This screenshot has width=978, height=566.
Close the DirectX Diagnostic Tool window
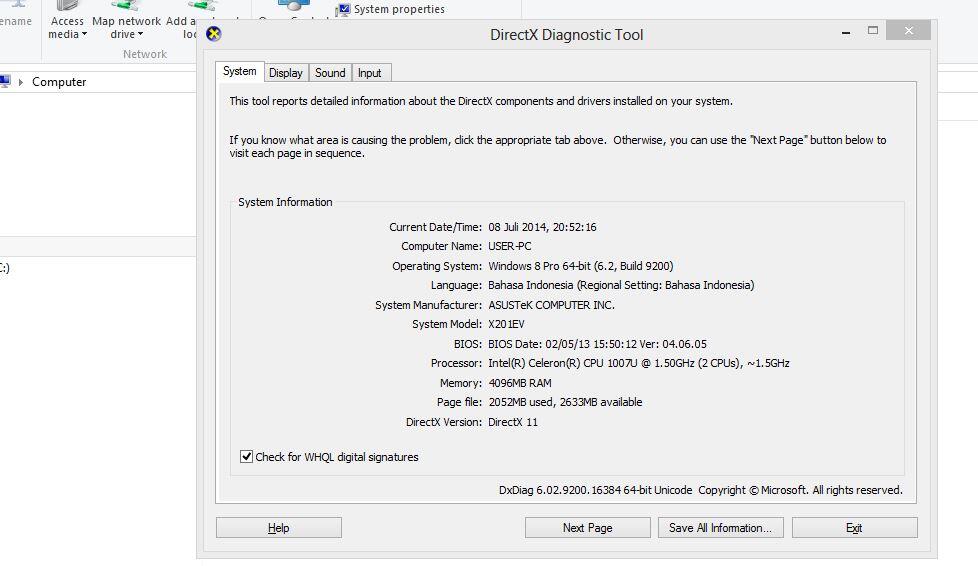point(908,31)
